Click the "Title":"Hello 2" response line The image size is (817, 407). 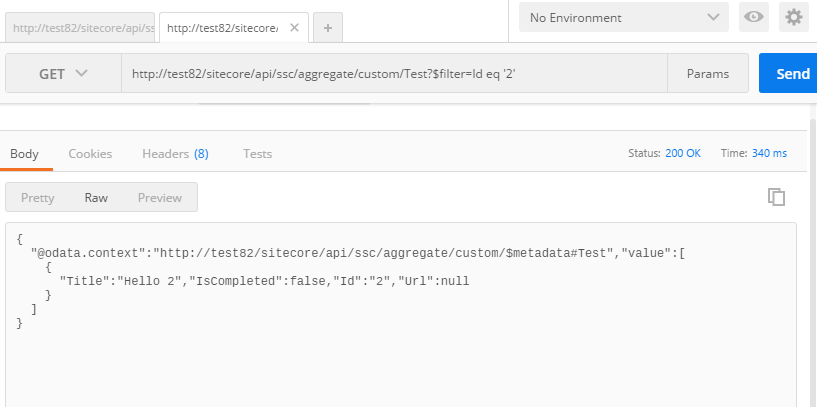pyautogui.click(x=265, y=281)
